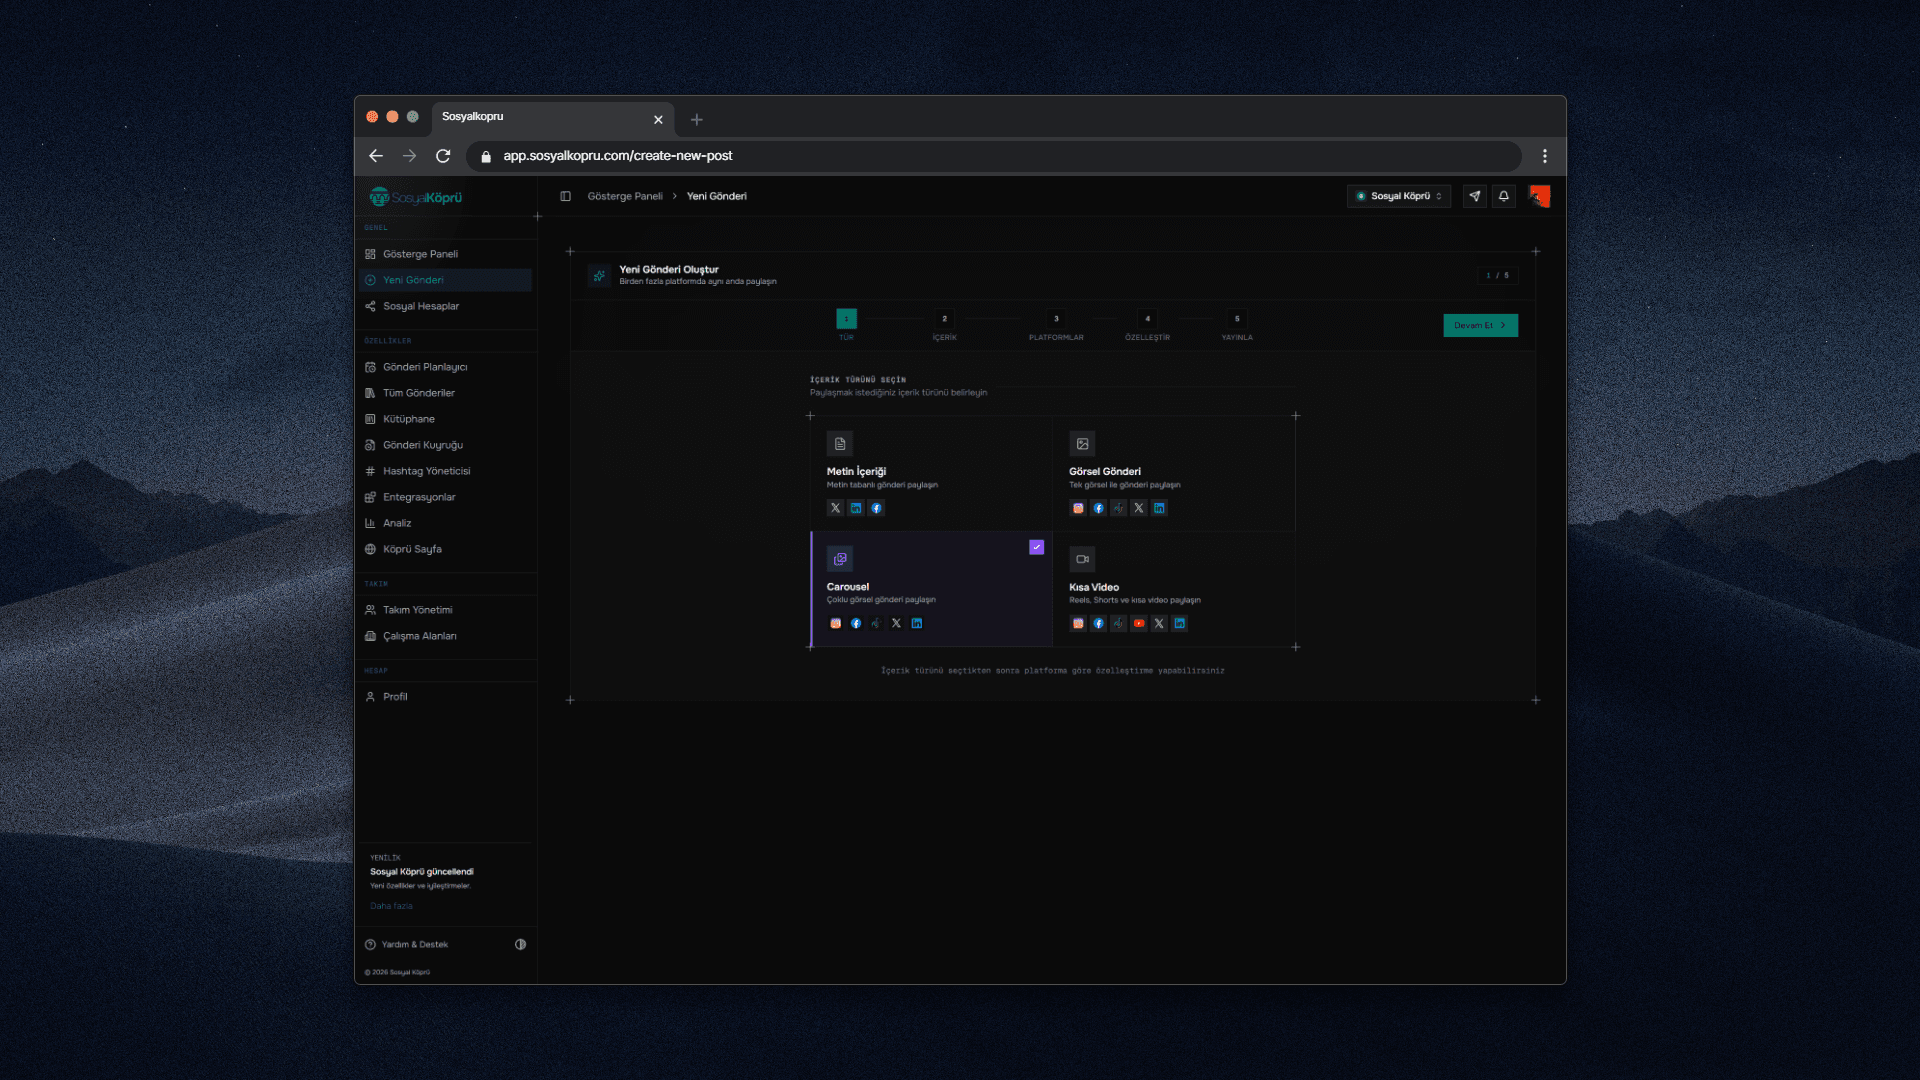
Task: Select the Sosyalkopru browser tab
Action: click(x=553, y=118)
